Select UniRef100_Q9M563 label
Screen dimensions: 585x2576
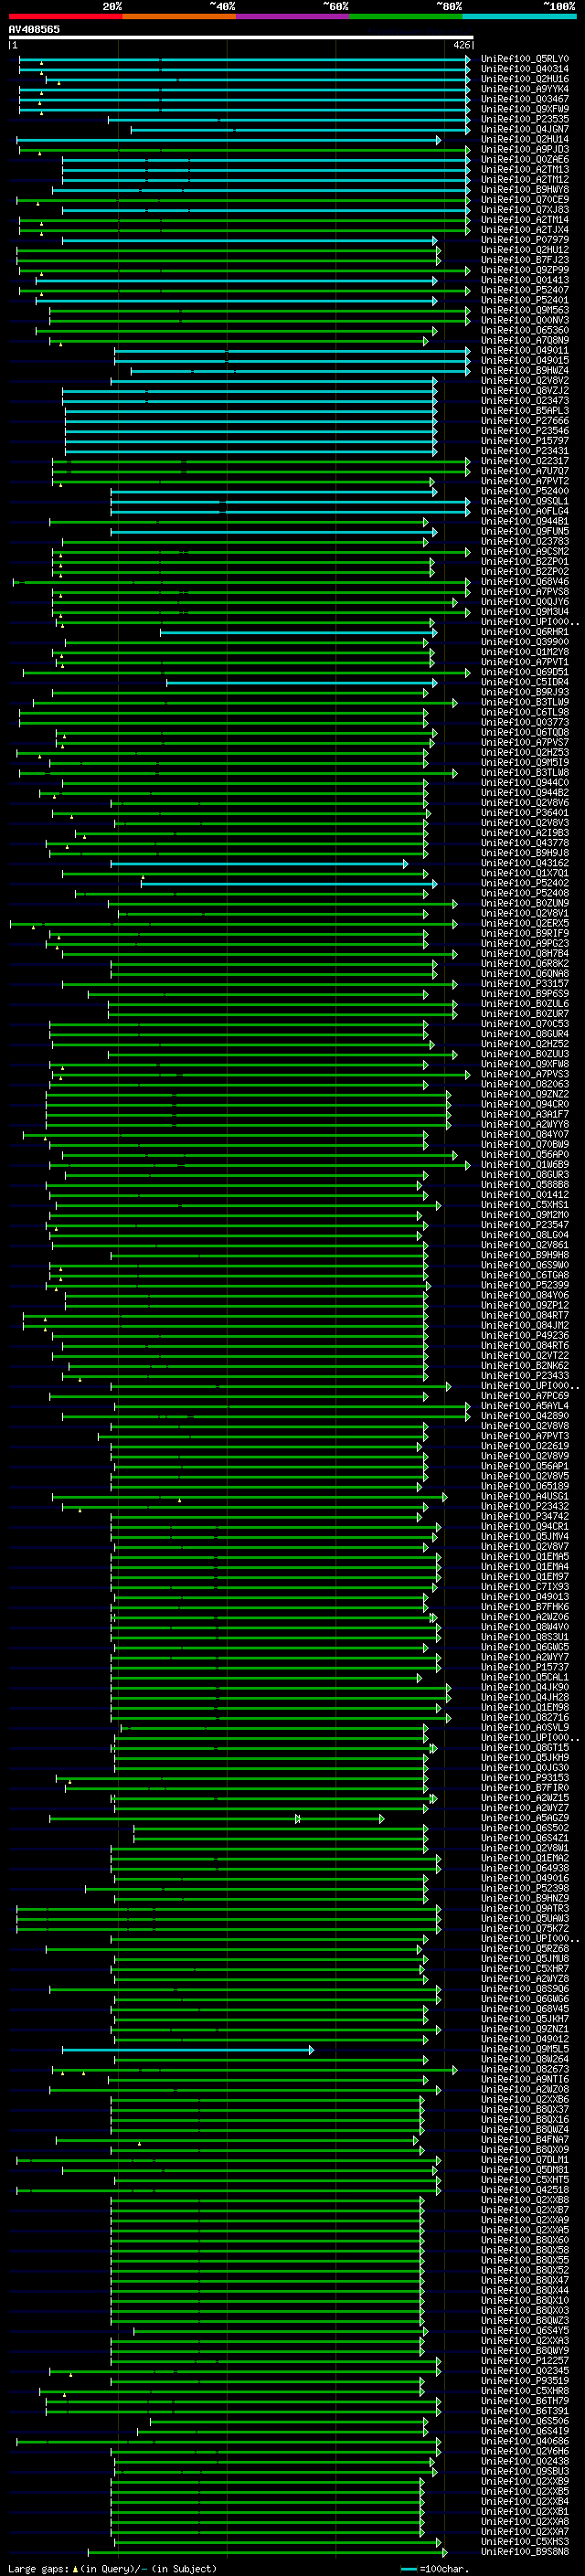coord(524,310)
